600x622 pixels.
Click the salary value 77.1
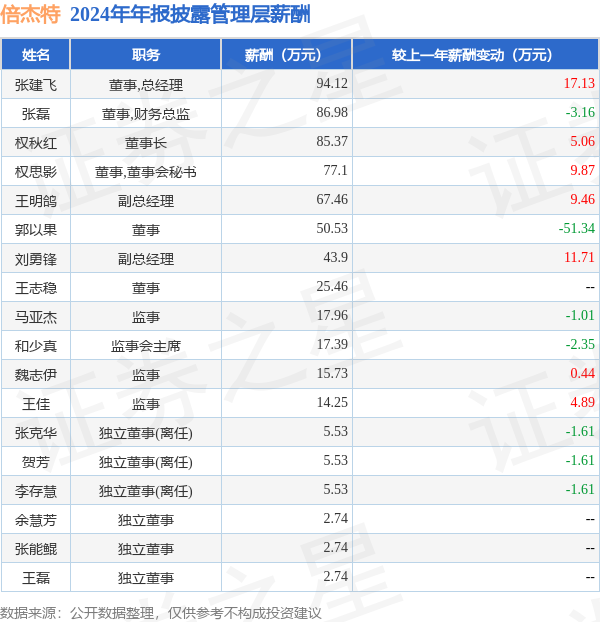pyautogui.click(x=335, y=170)
